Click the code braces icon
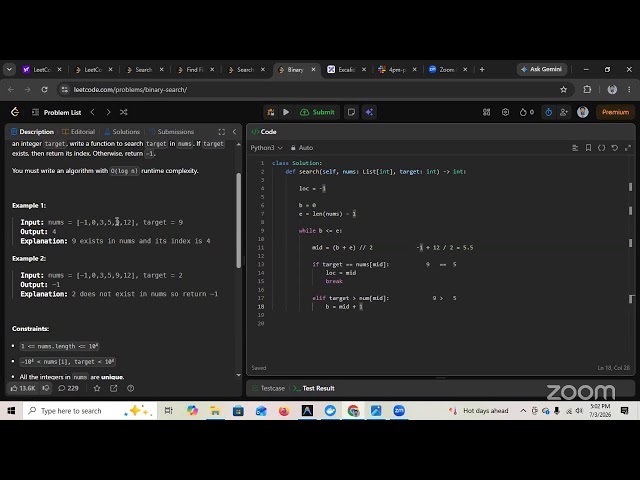This screenshot has width=640, height=480. point(601,148)
